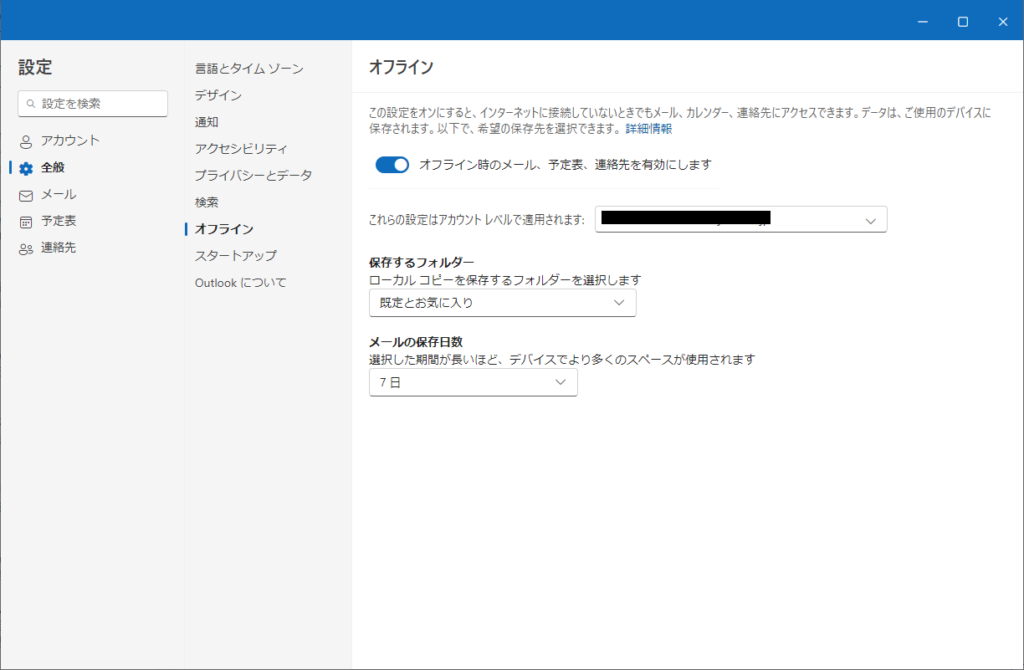Viewport: 1024px width, 670px height.
Task: Go to プライバシーとデータ settings
Action: 253,175
